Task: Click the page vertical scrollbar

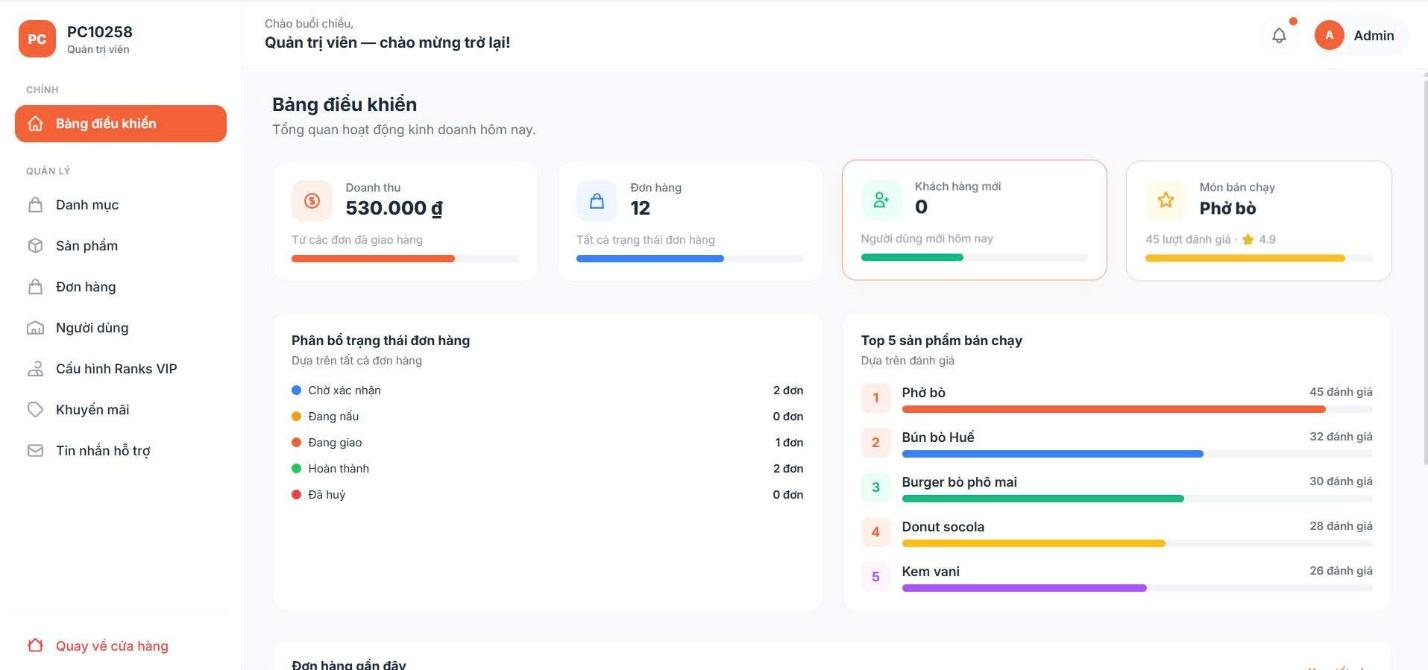Action: click(1423, 270)
